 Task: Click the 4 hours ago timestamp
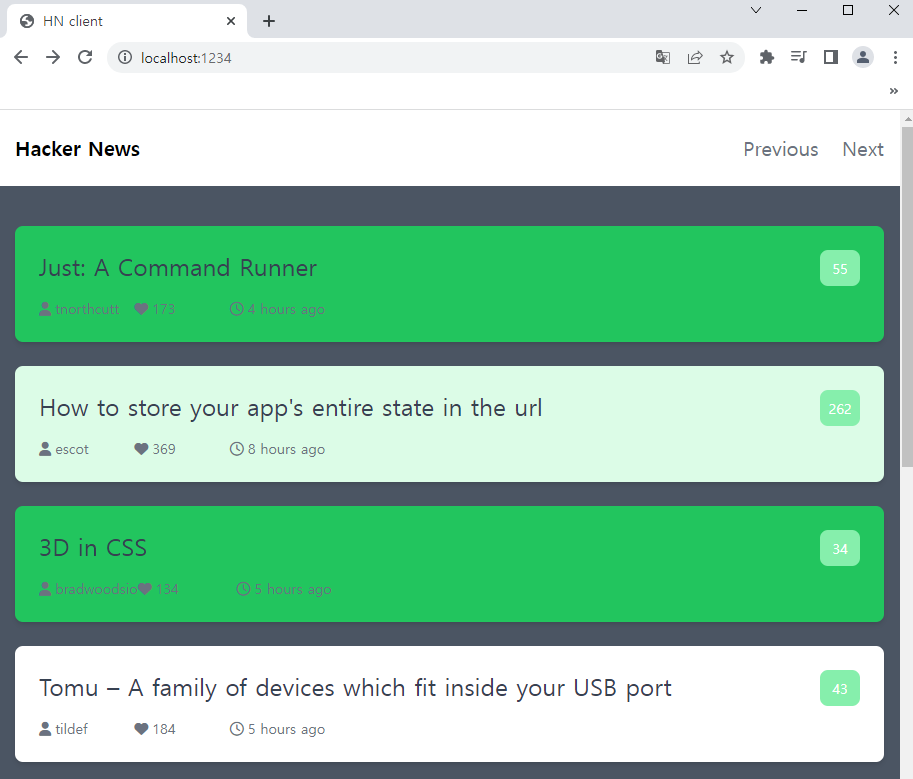(286, 310)
